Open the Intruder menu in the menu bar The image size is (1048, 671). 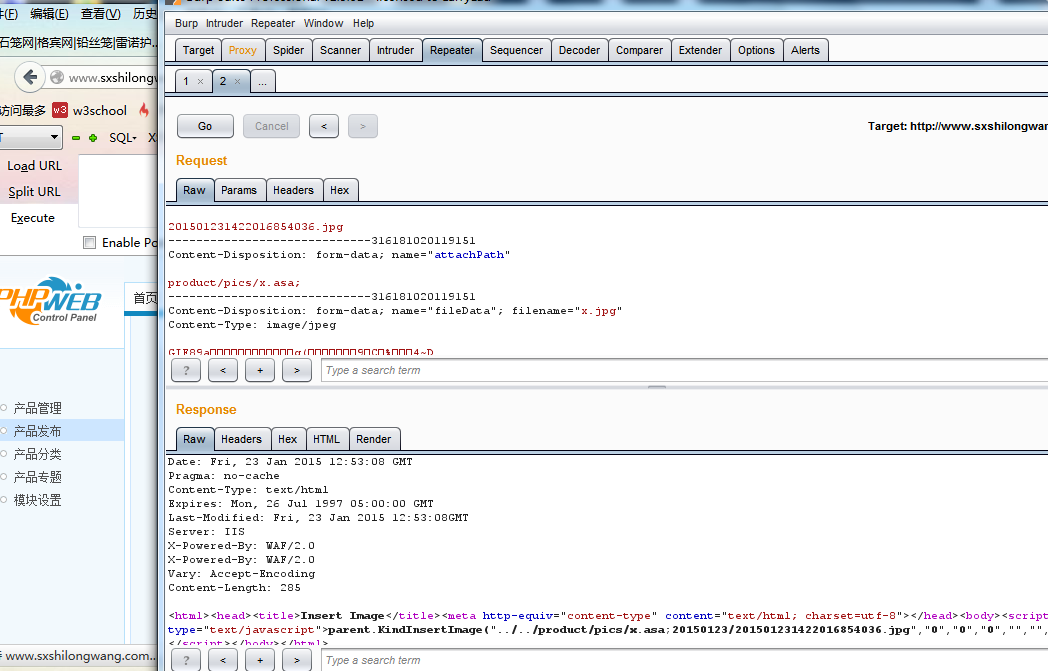(x=225, y=23)
